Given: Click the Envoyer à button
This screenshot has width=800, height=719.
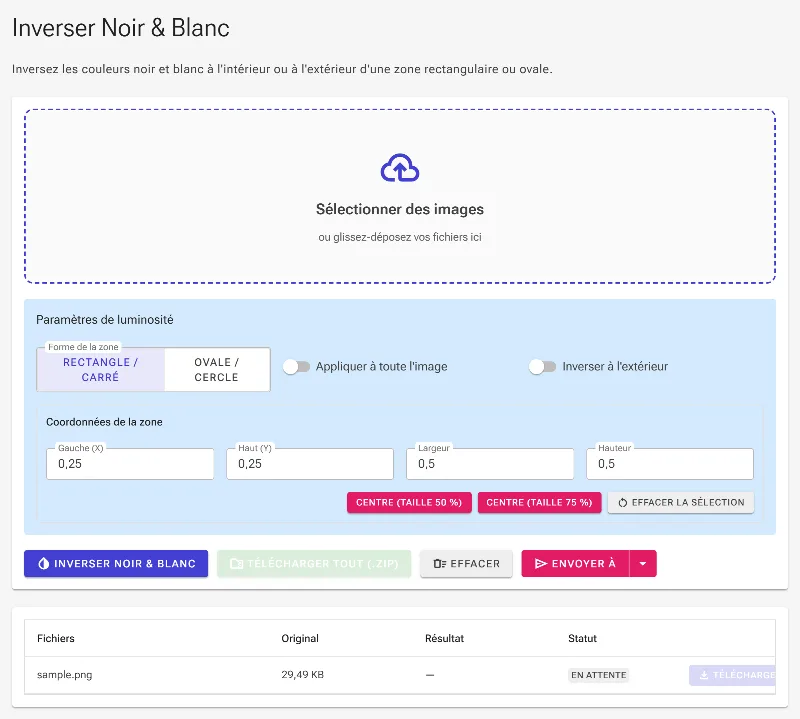Looking at the screenshot, I should click(576, 563).
